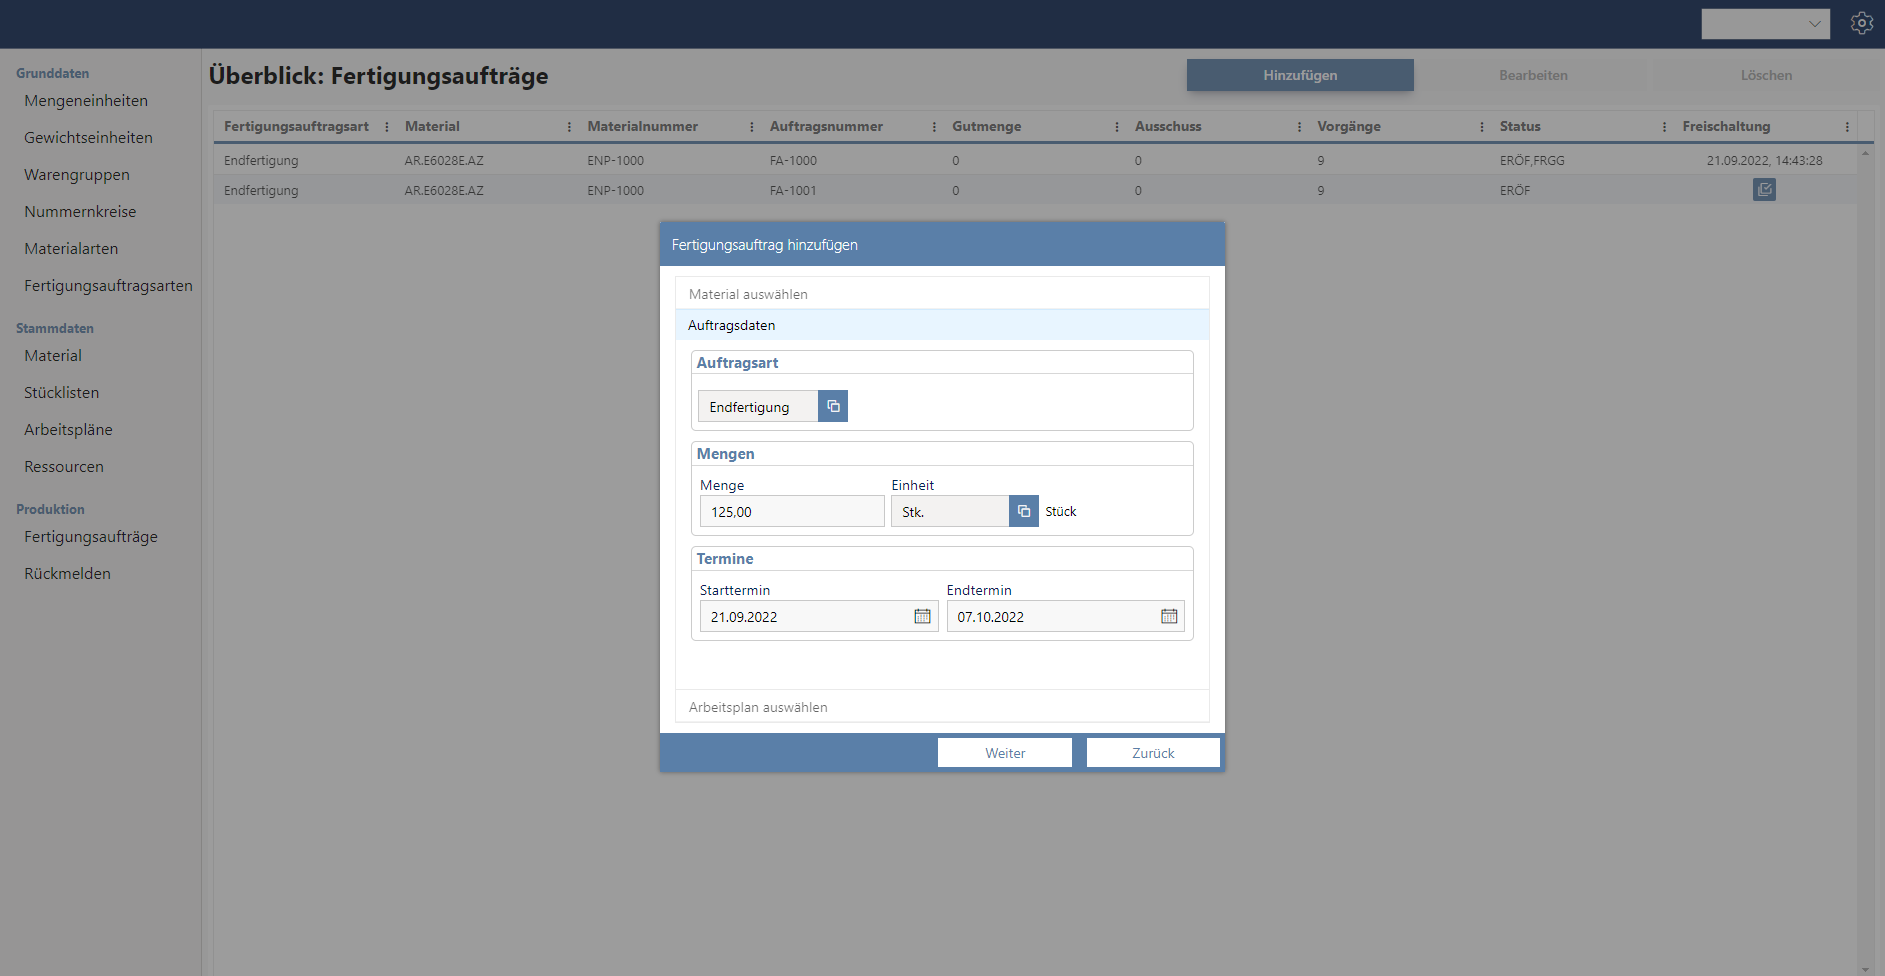Expand the Material auswählen step
The image size is (1885, 976).
(748, 294)
